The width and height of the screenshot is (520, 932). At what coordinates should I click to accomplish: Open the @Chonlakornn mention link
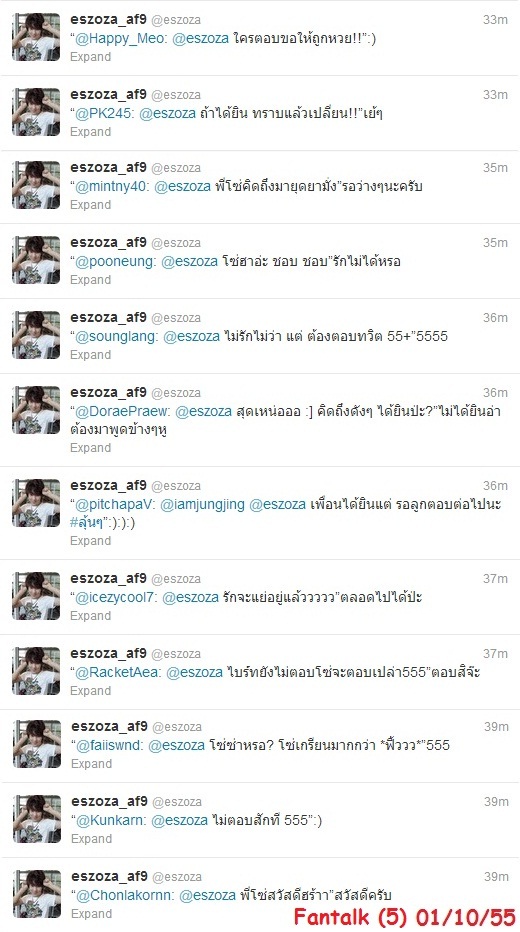(x=125, y=895)
